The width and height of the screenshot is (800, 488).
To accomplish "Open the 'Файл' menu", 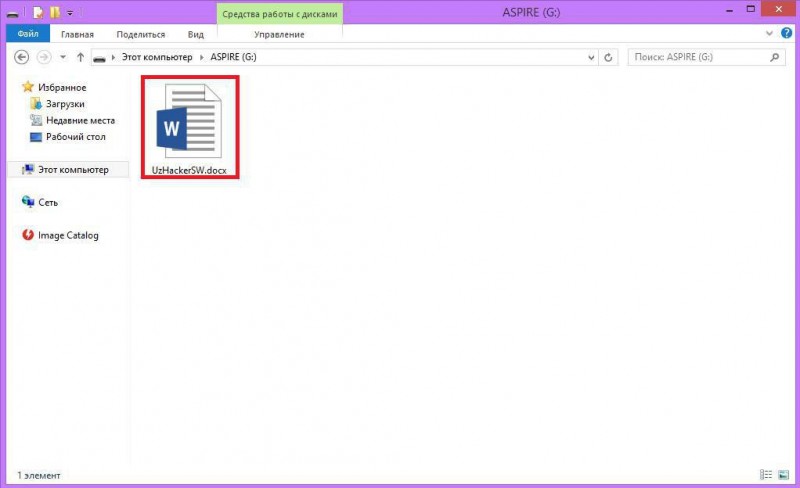I will [x=28, y=34].
